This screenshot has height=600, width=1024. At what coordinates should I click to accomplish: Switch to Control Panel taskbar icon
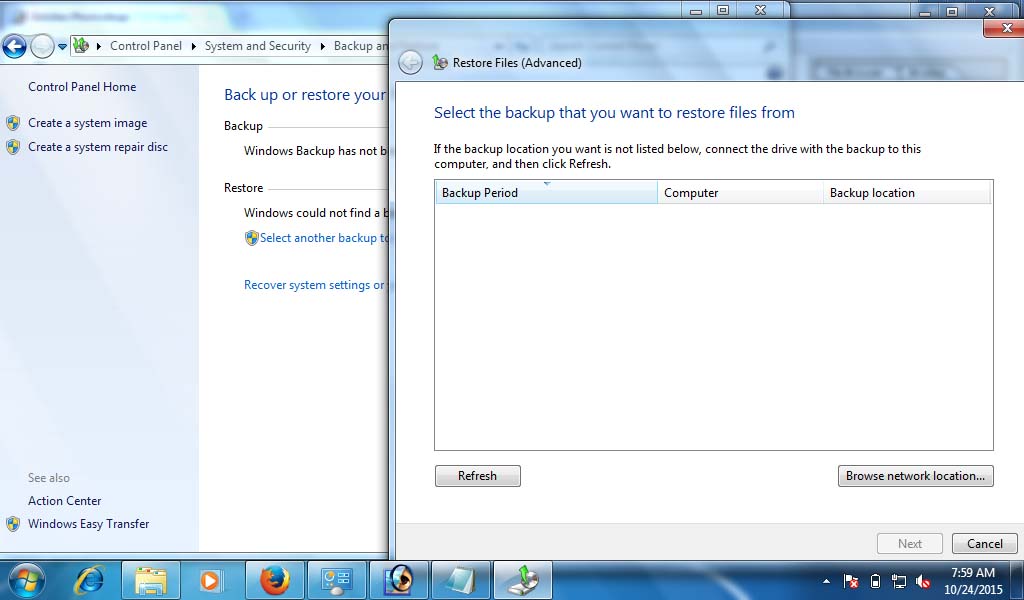coord(337,580)
